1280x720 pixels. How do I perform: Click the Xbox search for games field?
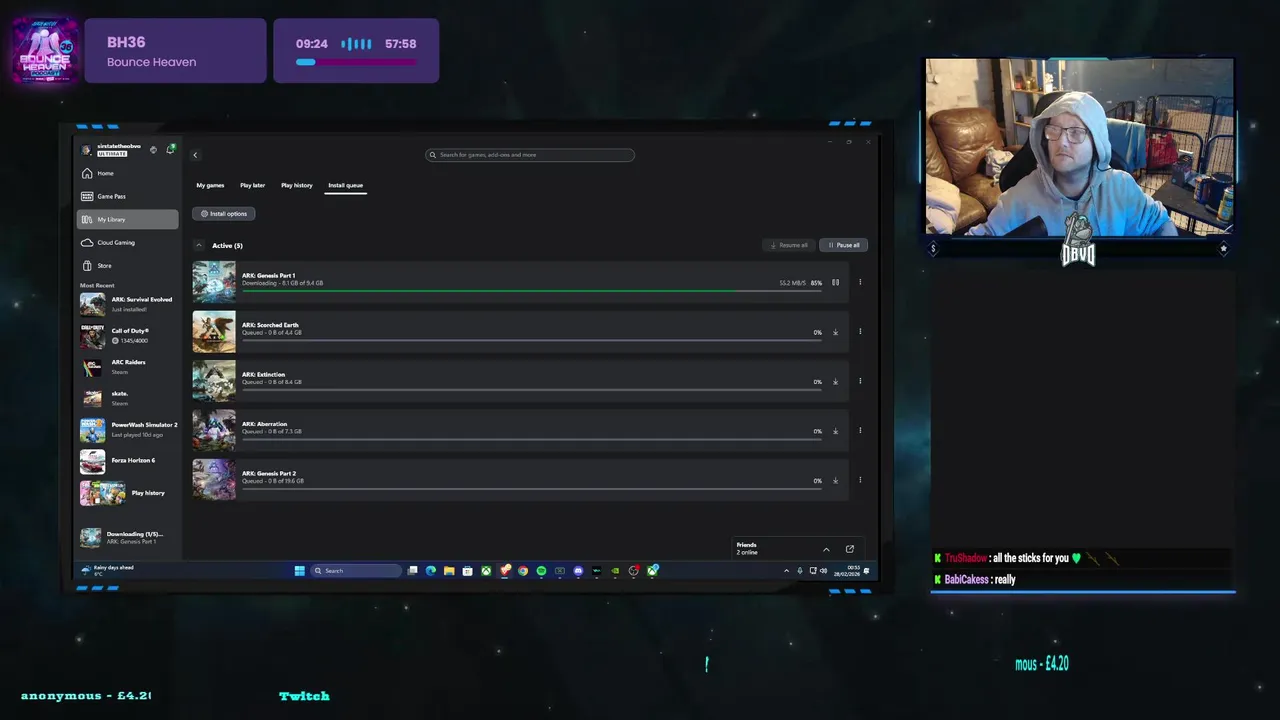[530, 155]
